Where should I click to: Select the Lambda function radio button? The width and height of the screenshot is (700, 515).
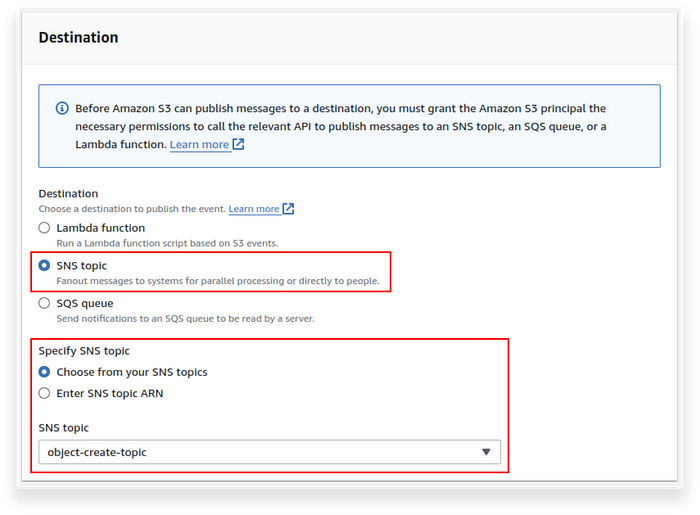(x=44, y=228)
